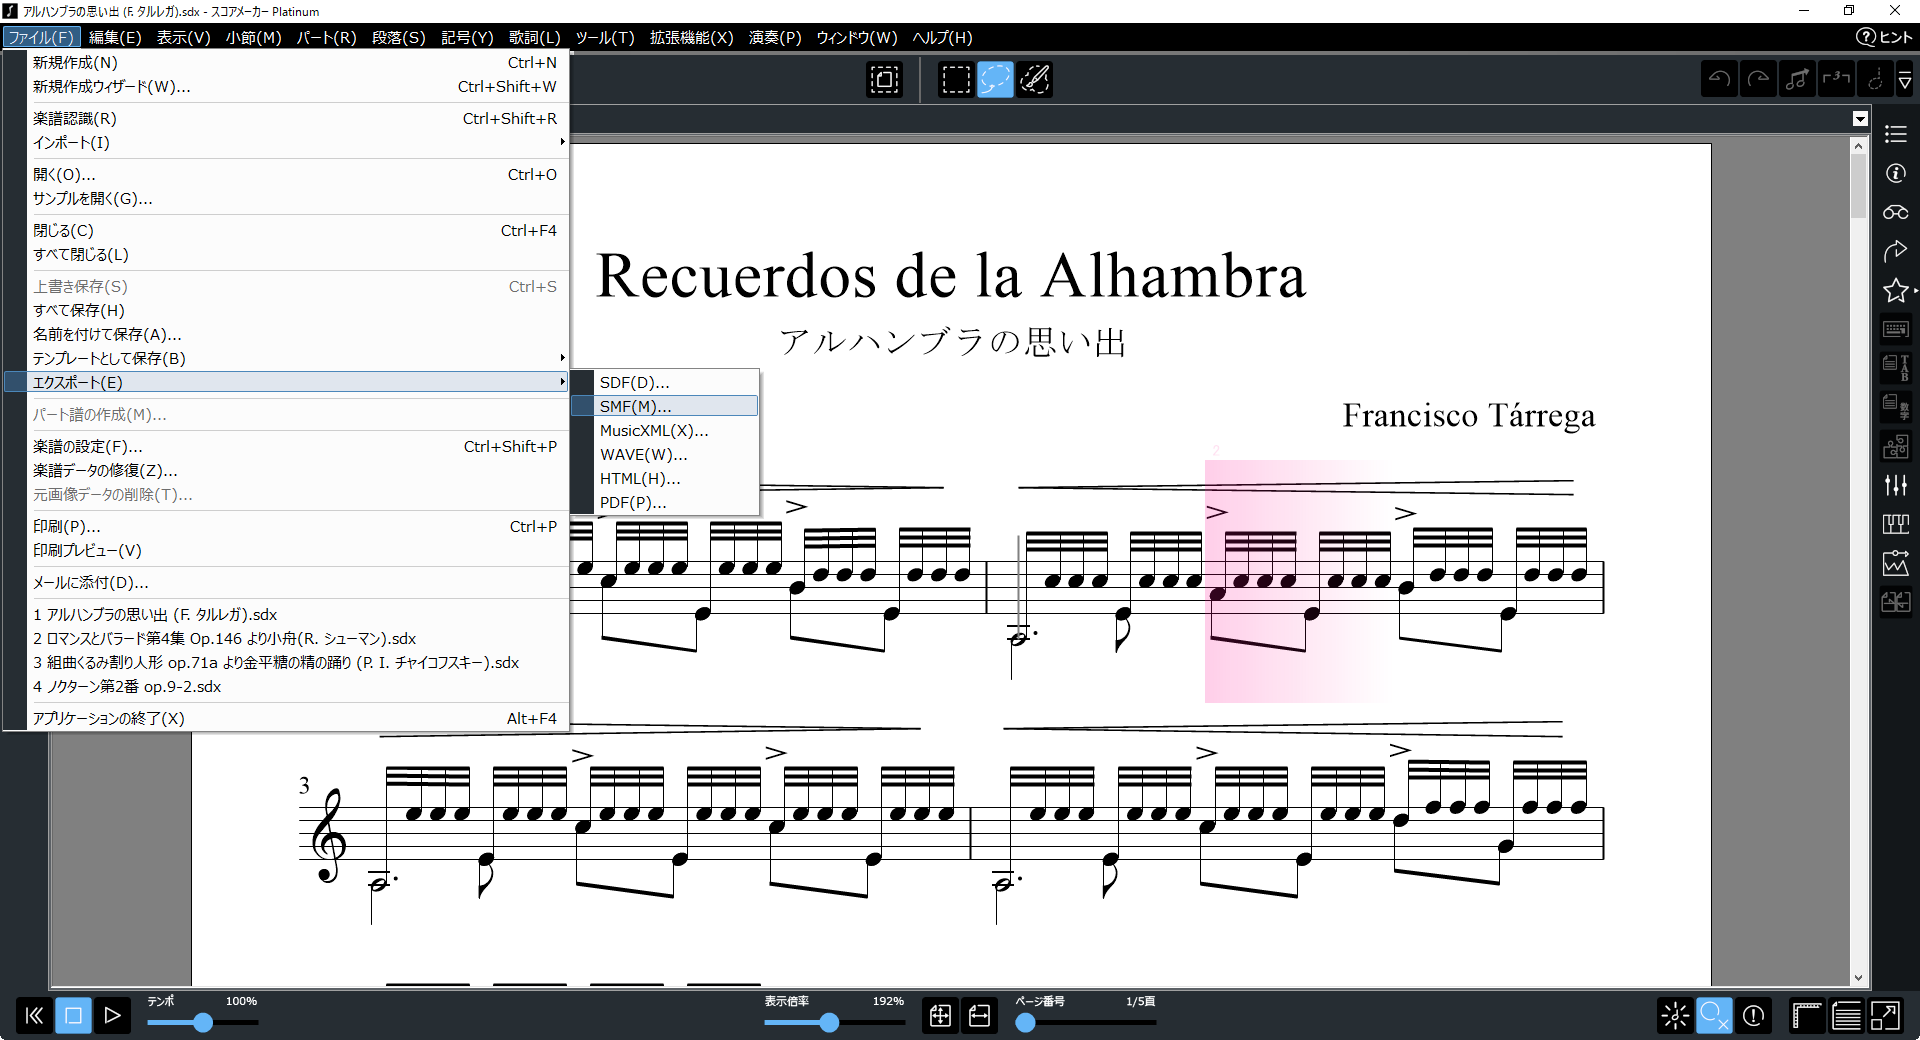Choose WAVE(W)... export option
This screenshot has width=1920, height=1040.
tap(664, 454)
